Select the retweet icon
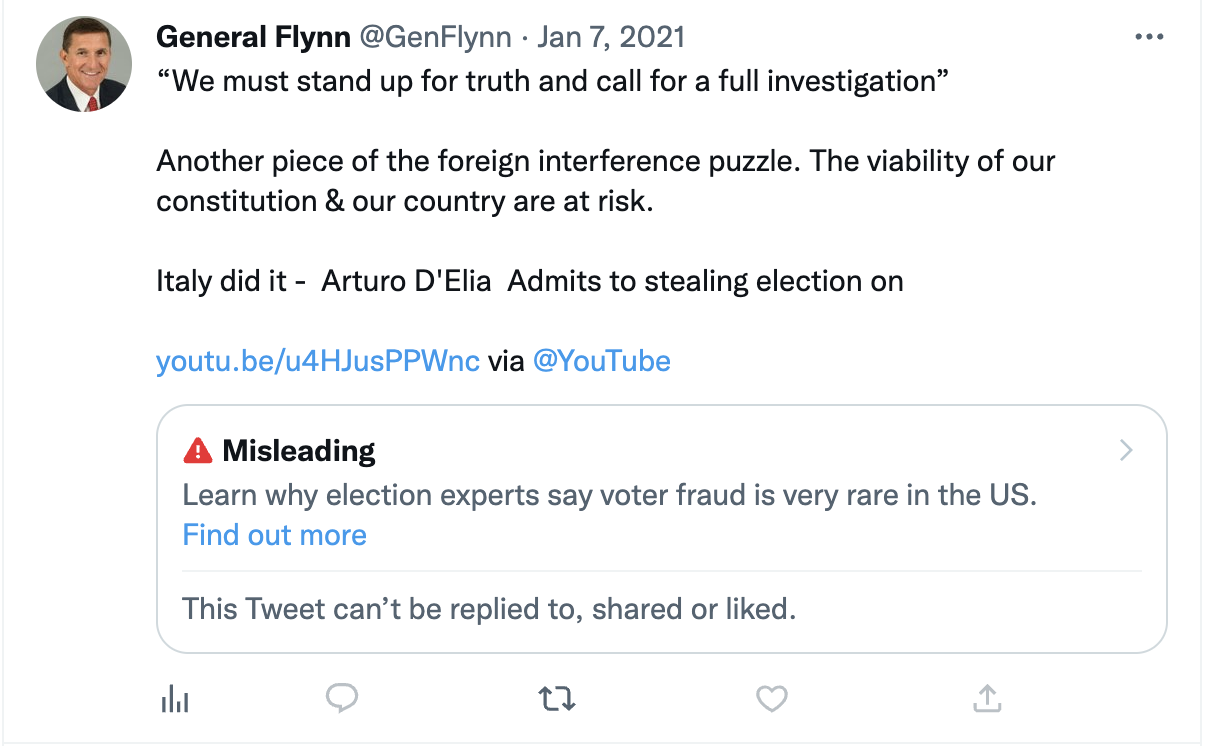This screenshot has height=746, width=1214. (x=557, y=699)
